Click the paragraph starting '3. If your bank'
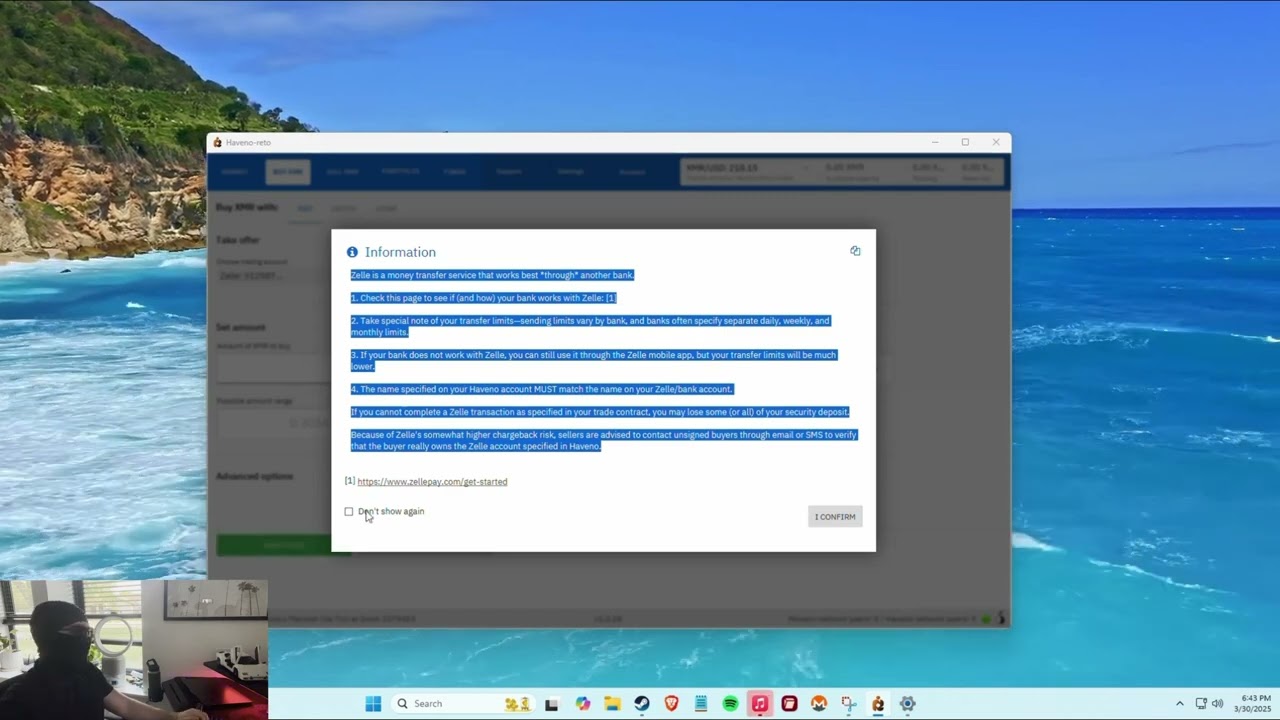Viewport: 1280px width, 720px height. coord(593,361)
